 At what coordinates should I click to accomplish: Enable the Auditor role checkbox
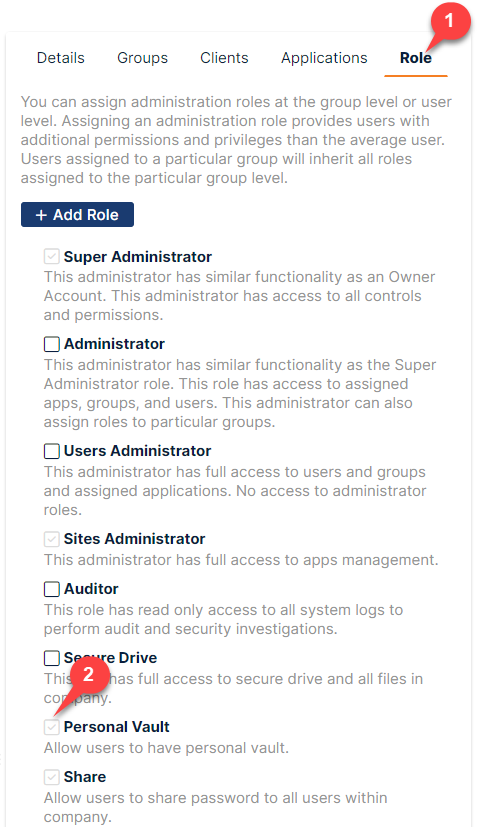[52, 589]
